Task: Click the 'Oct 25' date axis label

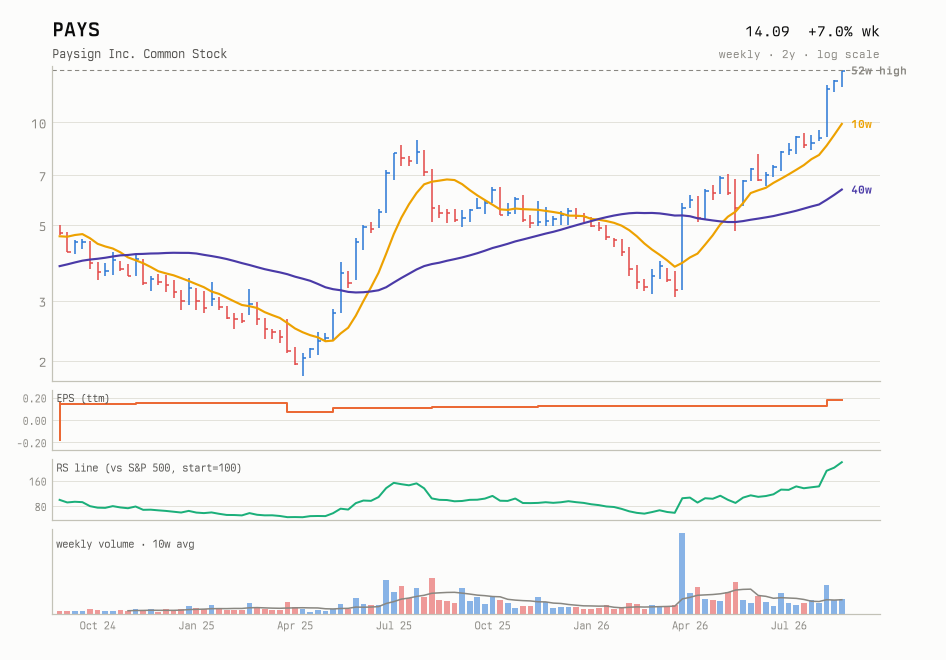Action: click(x=492, y=626)
